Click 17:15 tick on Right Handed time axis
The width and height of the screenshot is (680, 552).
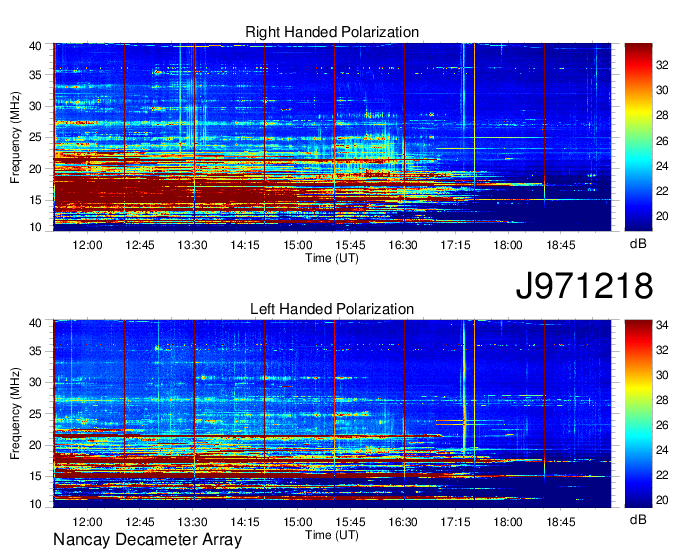click(x=455, y=245)
